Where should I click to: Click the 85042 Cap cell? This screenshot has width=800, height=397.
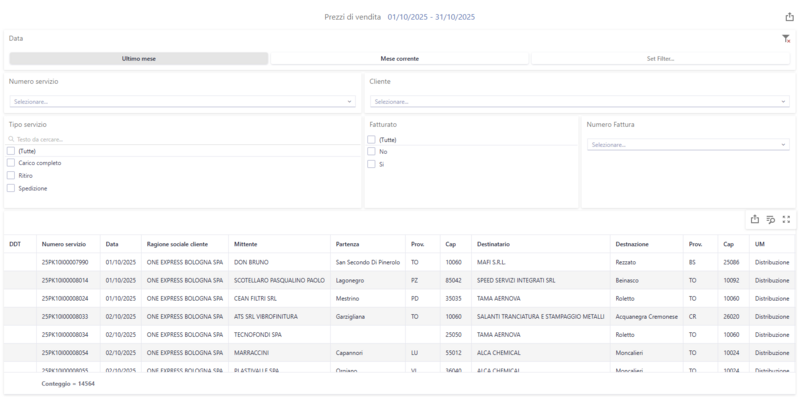pyautogui.click(x=456, y=280)
